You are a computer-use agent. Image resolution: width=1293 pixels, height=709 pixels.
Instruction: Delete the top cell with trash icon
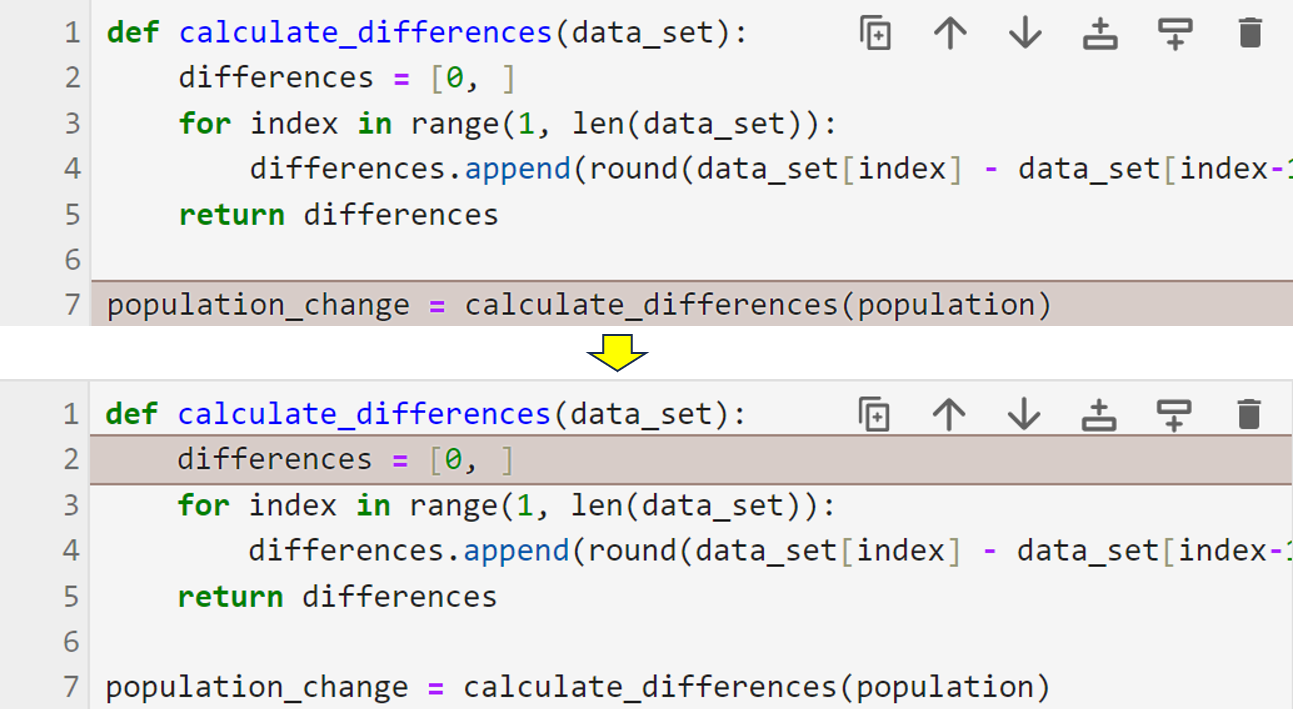click(1249, 32)
